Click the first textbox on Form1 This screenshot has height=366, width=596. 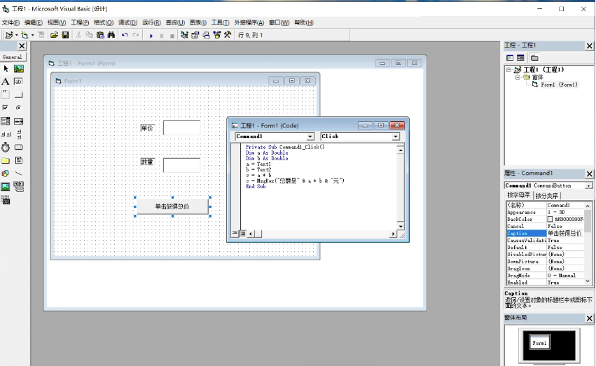tap(182, 128)
